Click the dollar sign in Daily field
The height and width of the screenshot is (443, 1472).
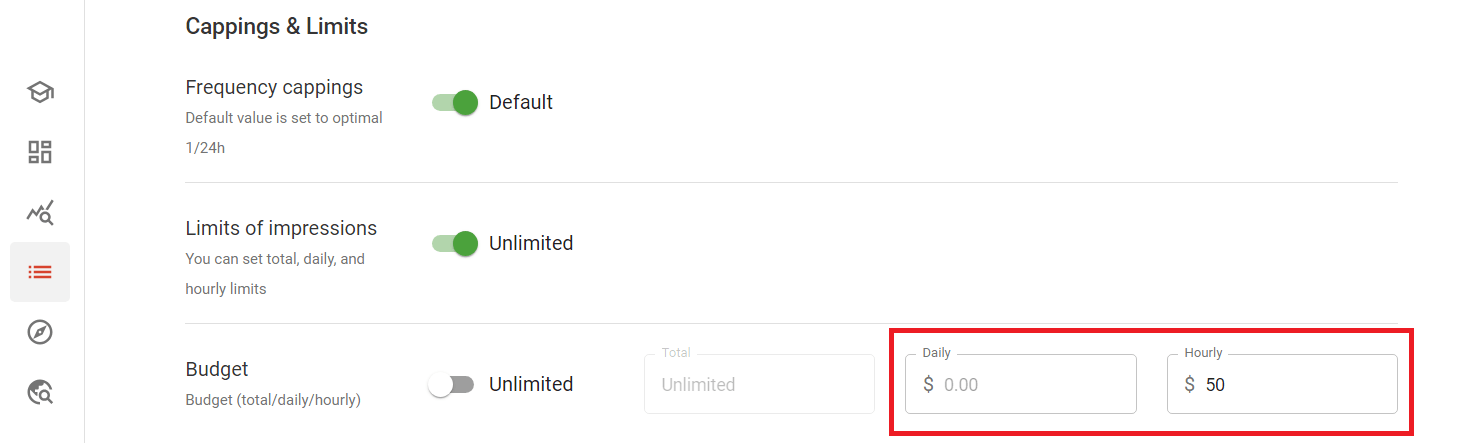pyautogui.click(x=928, y=384)
